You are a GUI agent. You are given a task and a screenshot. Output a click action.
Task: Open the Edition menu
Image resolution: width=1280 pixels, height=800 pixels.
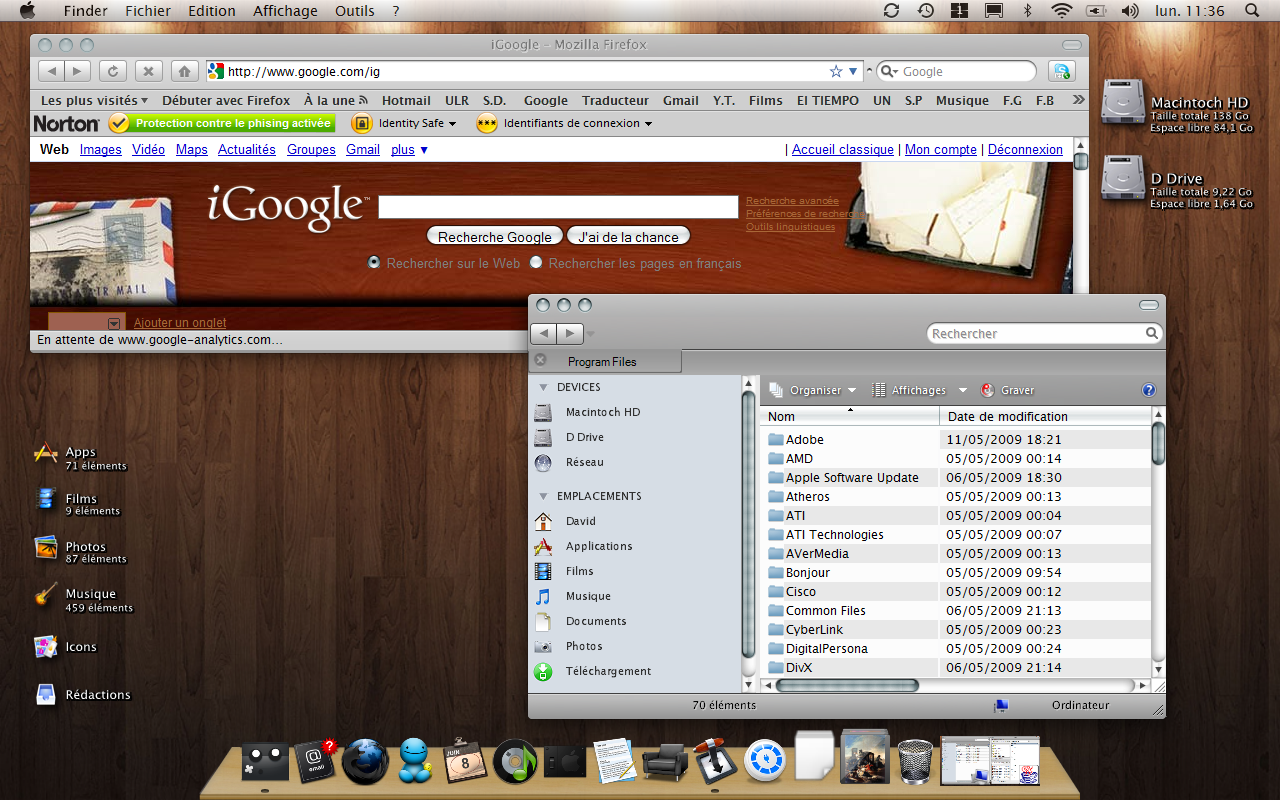212,11
